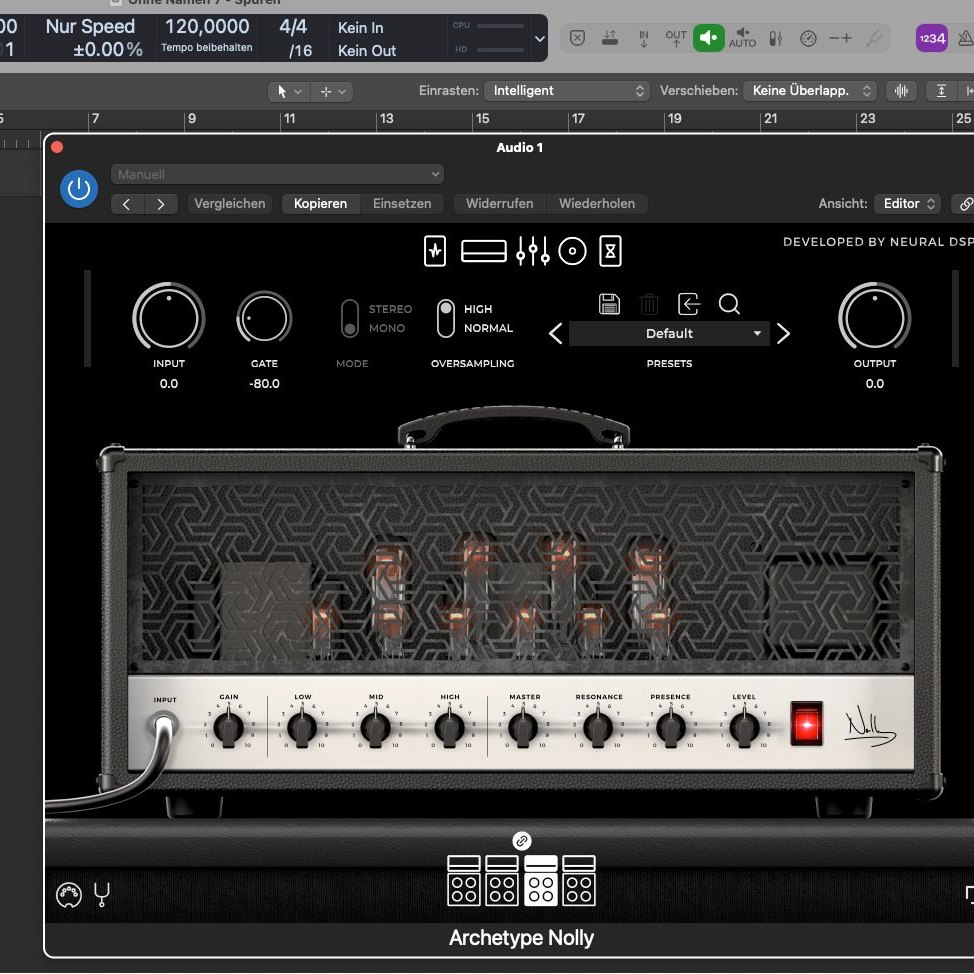The width and height of the screenshot is (974, 974).
Task: Click the delete preset trash icon
Action: [x=649, y=304]
